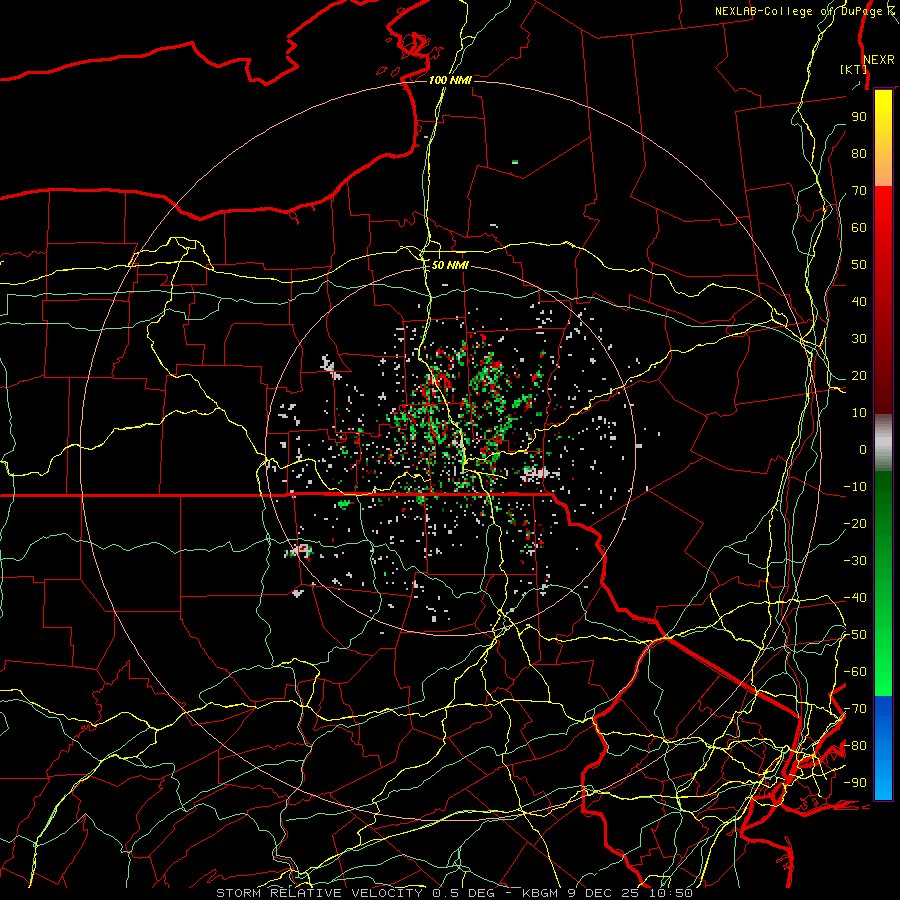Select the 40 value on the velocity scale
This screenshot has height=900, width=900.
coord(859,301)
